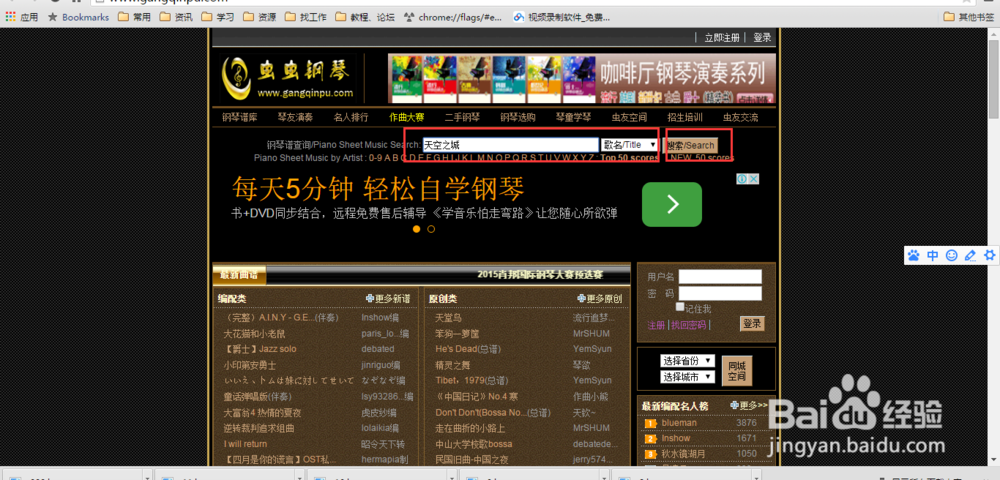Image resolution: width=1000 pixels, height=480 pixels.
Task: Open the 二手钢琴 nav menu
Action: (x=462, y=117)
